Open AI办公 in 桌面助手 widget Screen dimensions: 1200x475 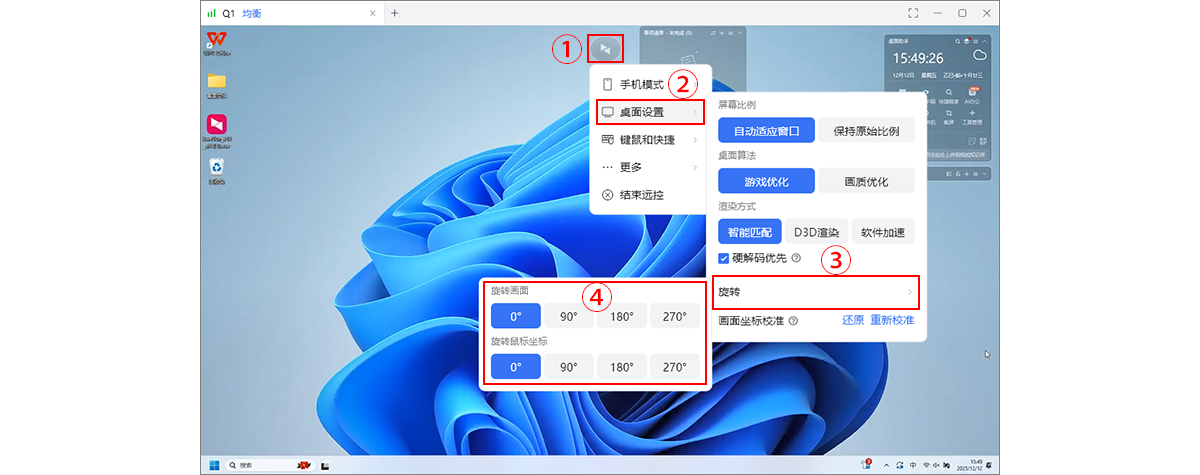point(973,96)
